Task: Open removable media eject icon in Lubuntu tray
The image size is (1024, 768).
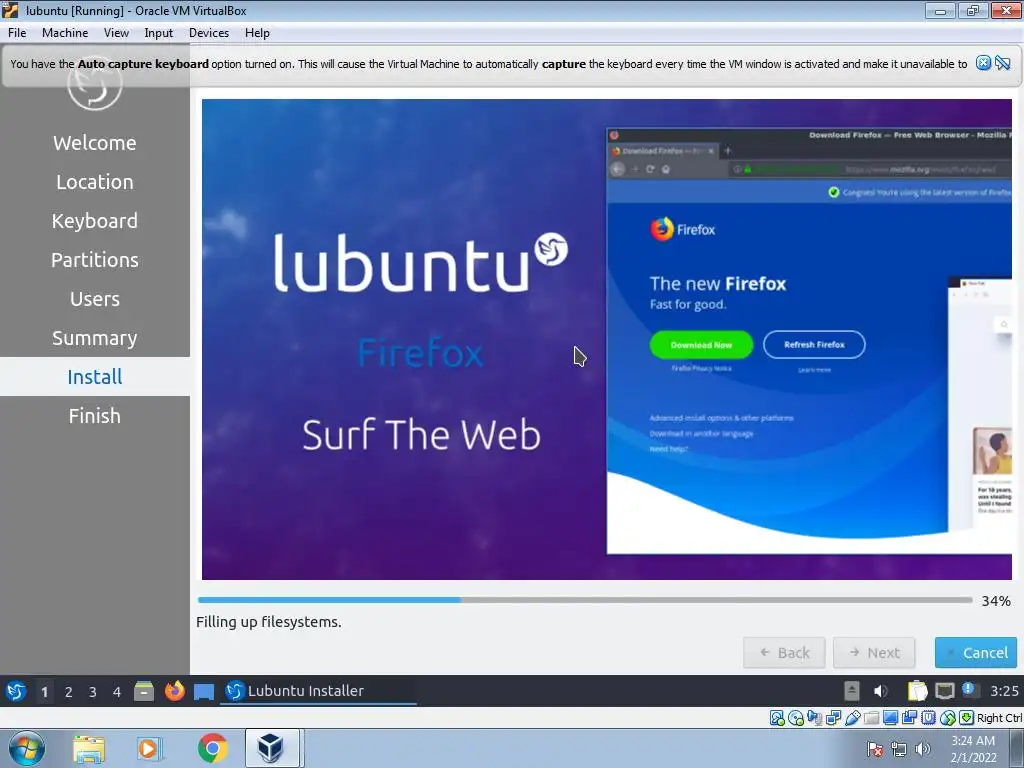Action: coord(852,691)
